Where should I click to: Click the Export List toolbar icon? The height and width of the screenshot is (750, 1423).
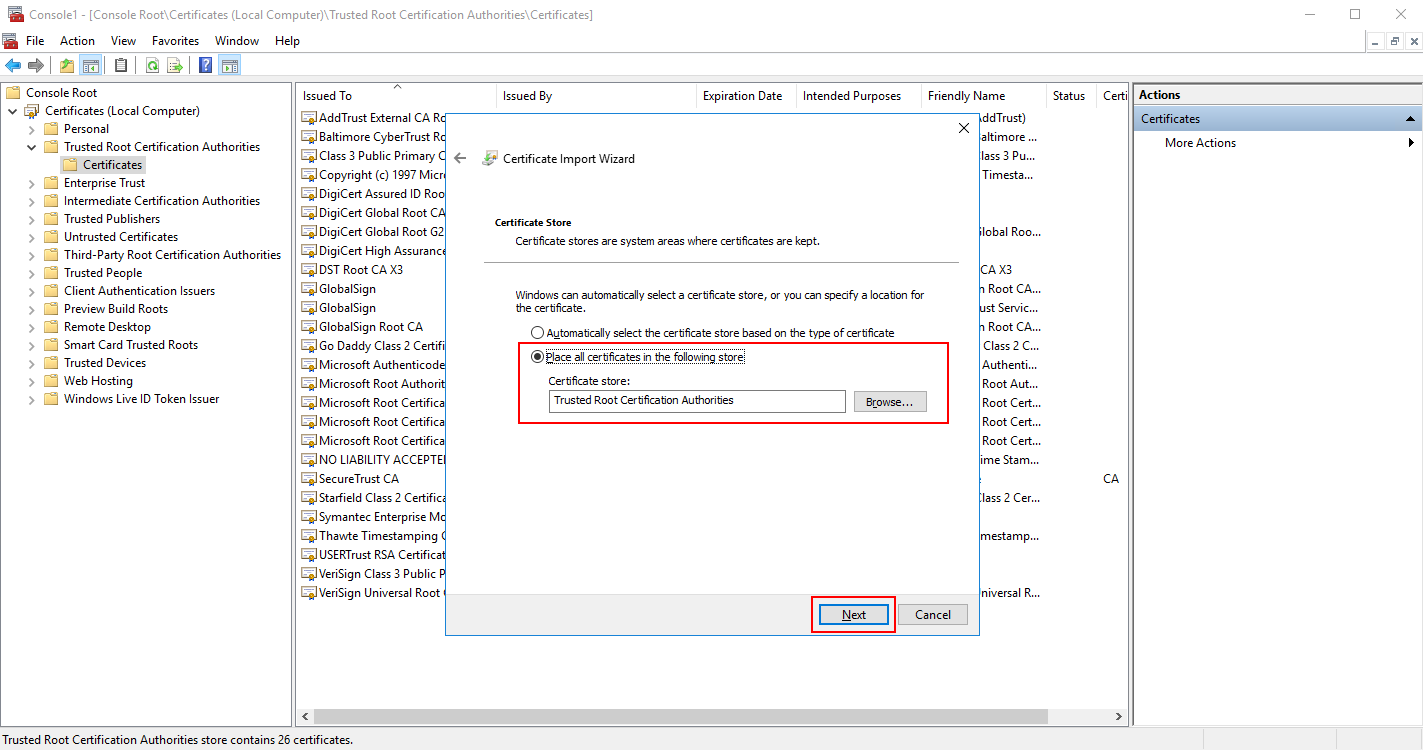point(174,65)
